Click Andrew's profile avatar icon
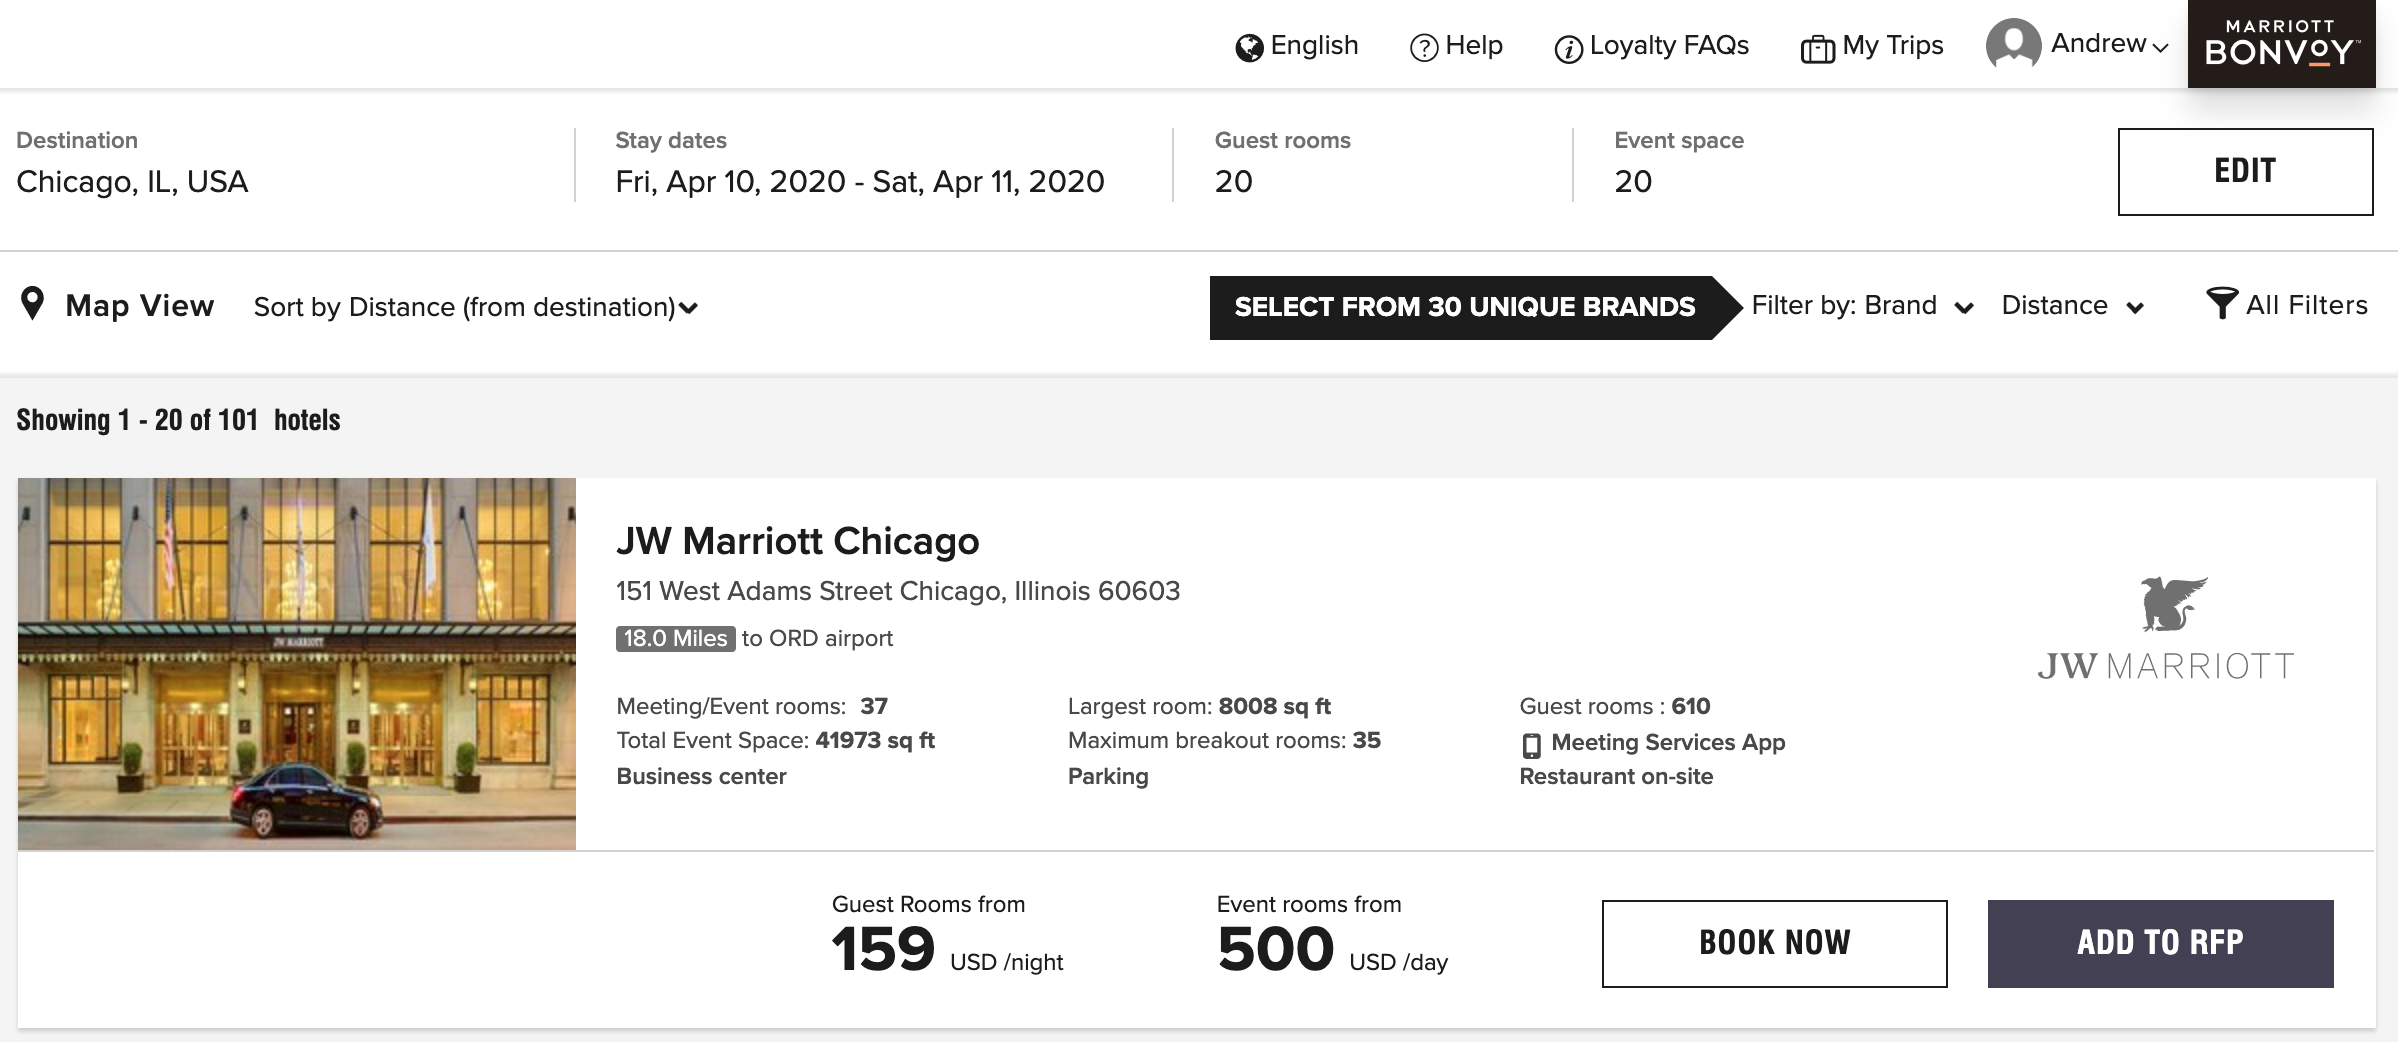This screenshot has height=1042, width=2398. tap(2014, 45)
